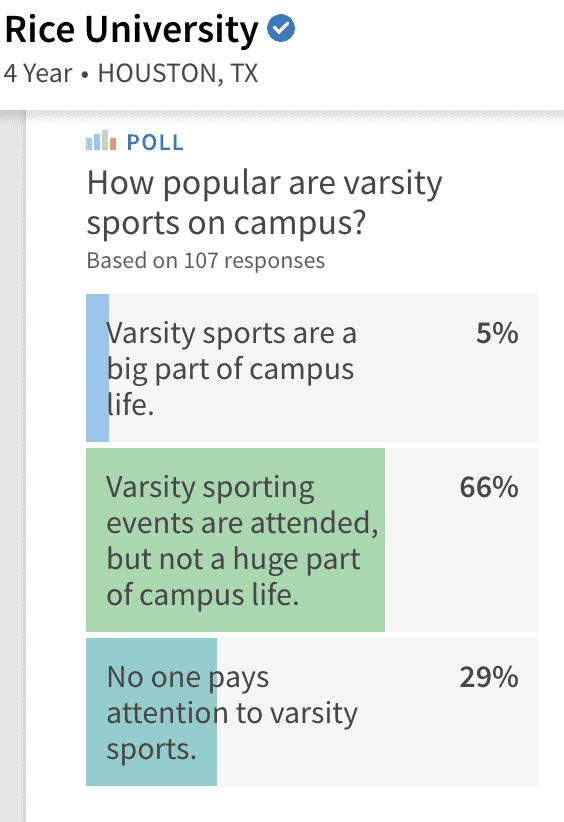
Task: Click the poll question heading text
Action: coord(264,203)
